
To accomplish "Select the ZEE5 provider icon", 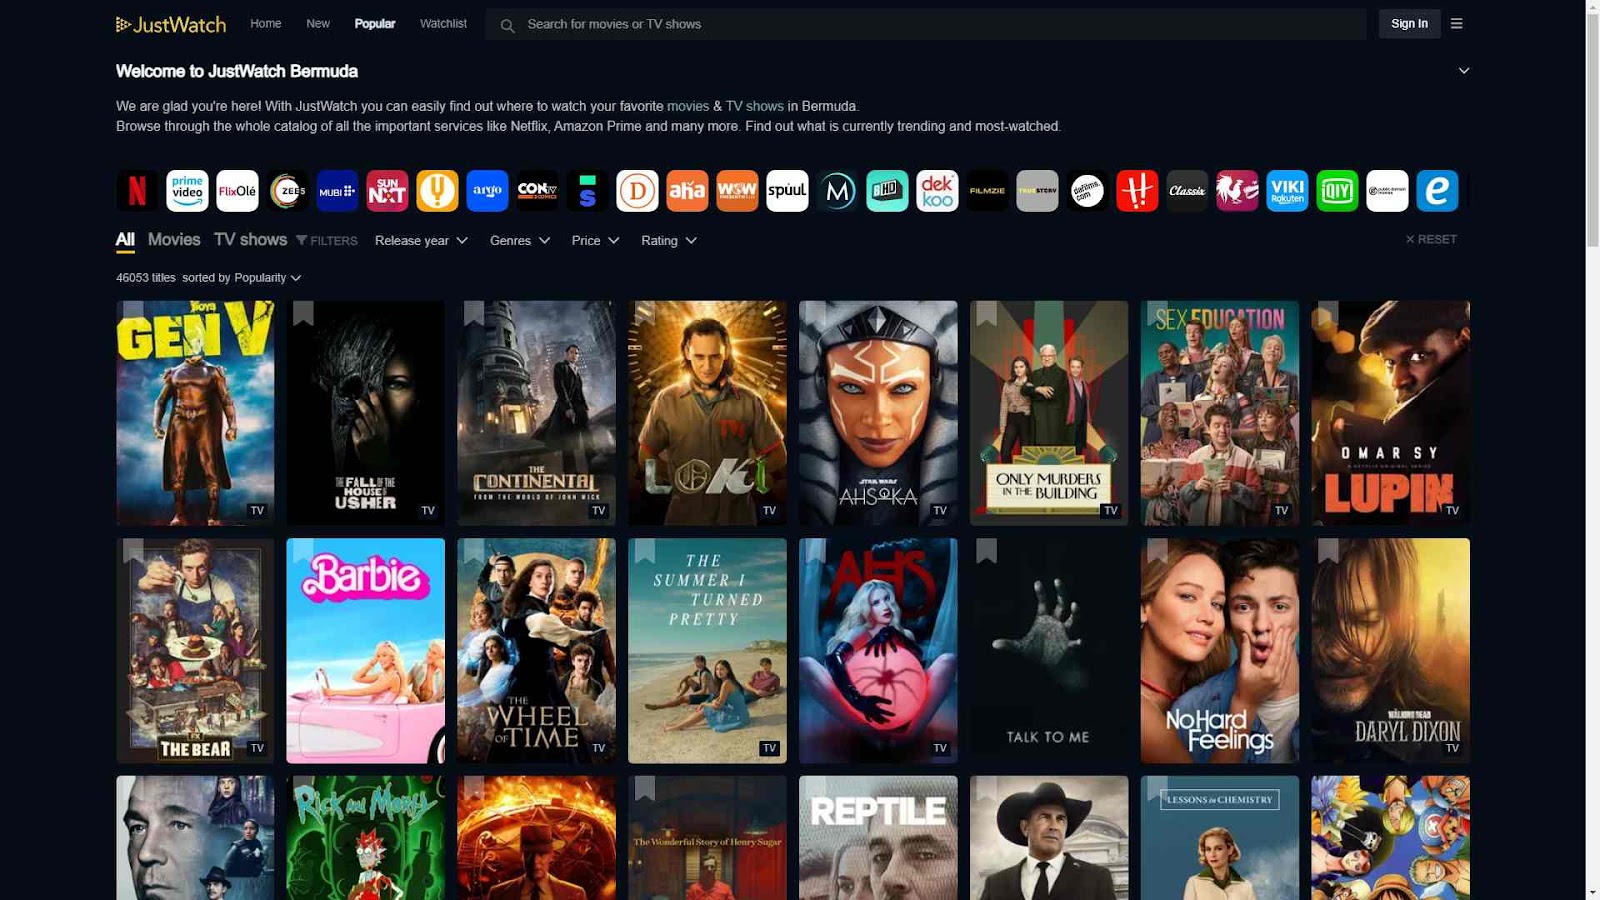I will point(287,191).
